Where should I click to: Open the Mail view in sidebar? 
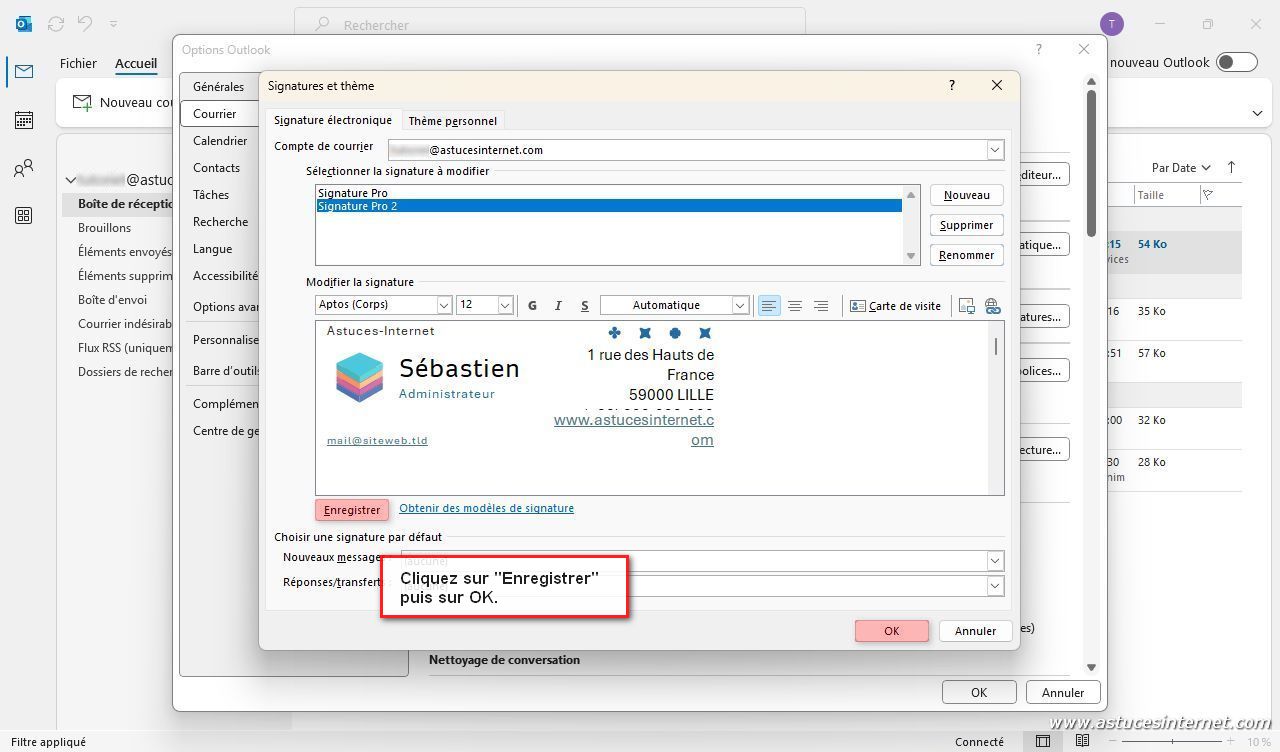[x=24, y=71]
